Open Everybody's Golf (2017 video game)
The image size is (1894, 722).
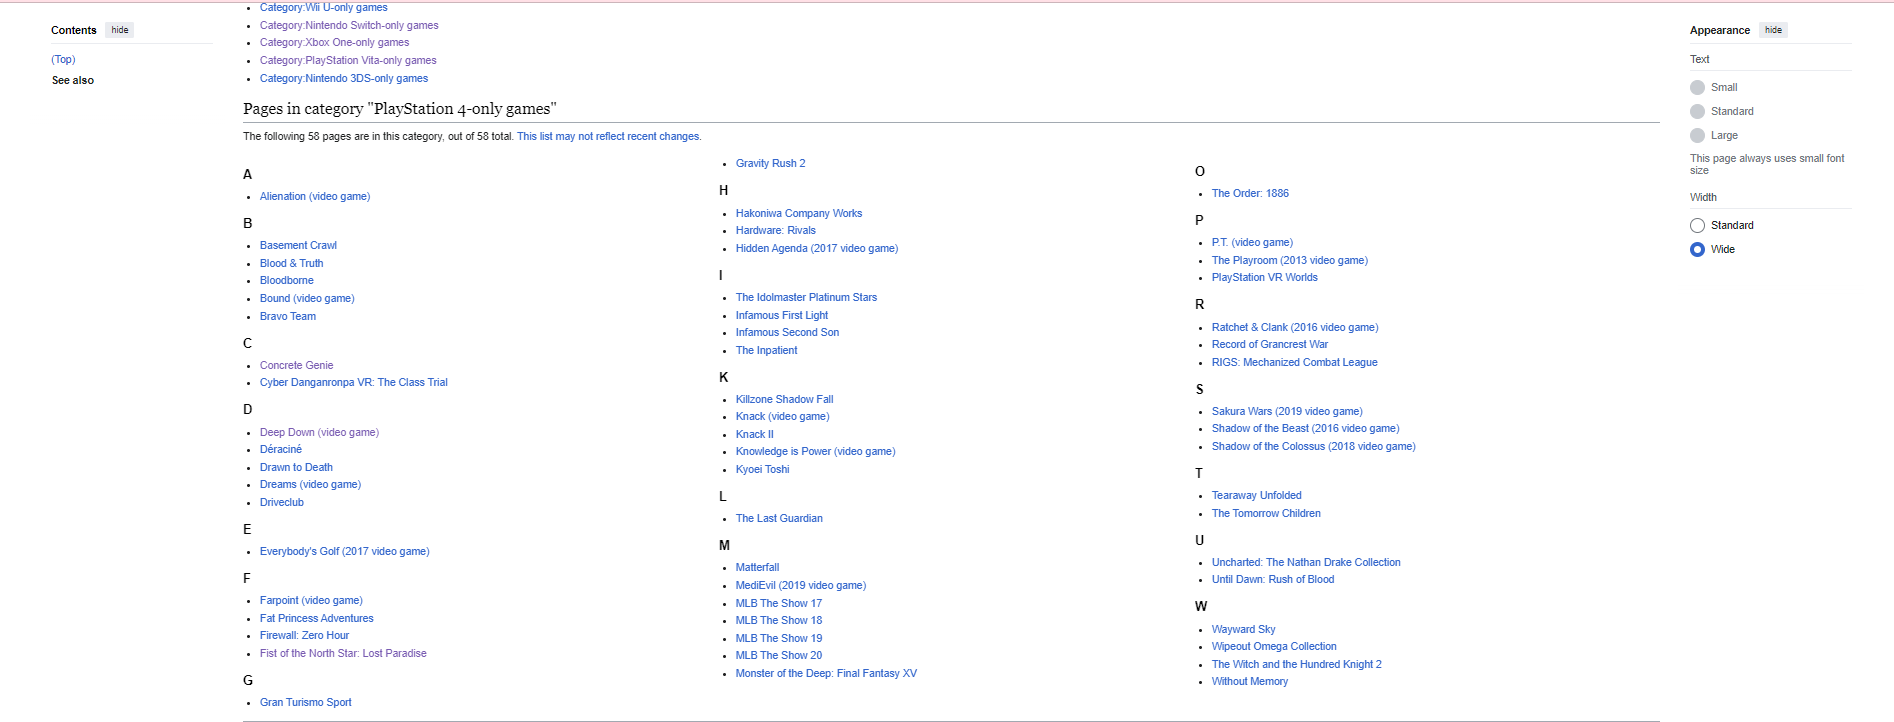click(345, 551)
